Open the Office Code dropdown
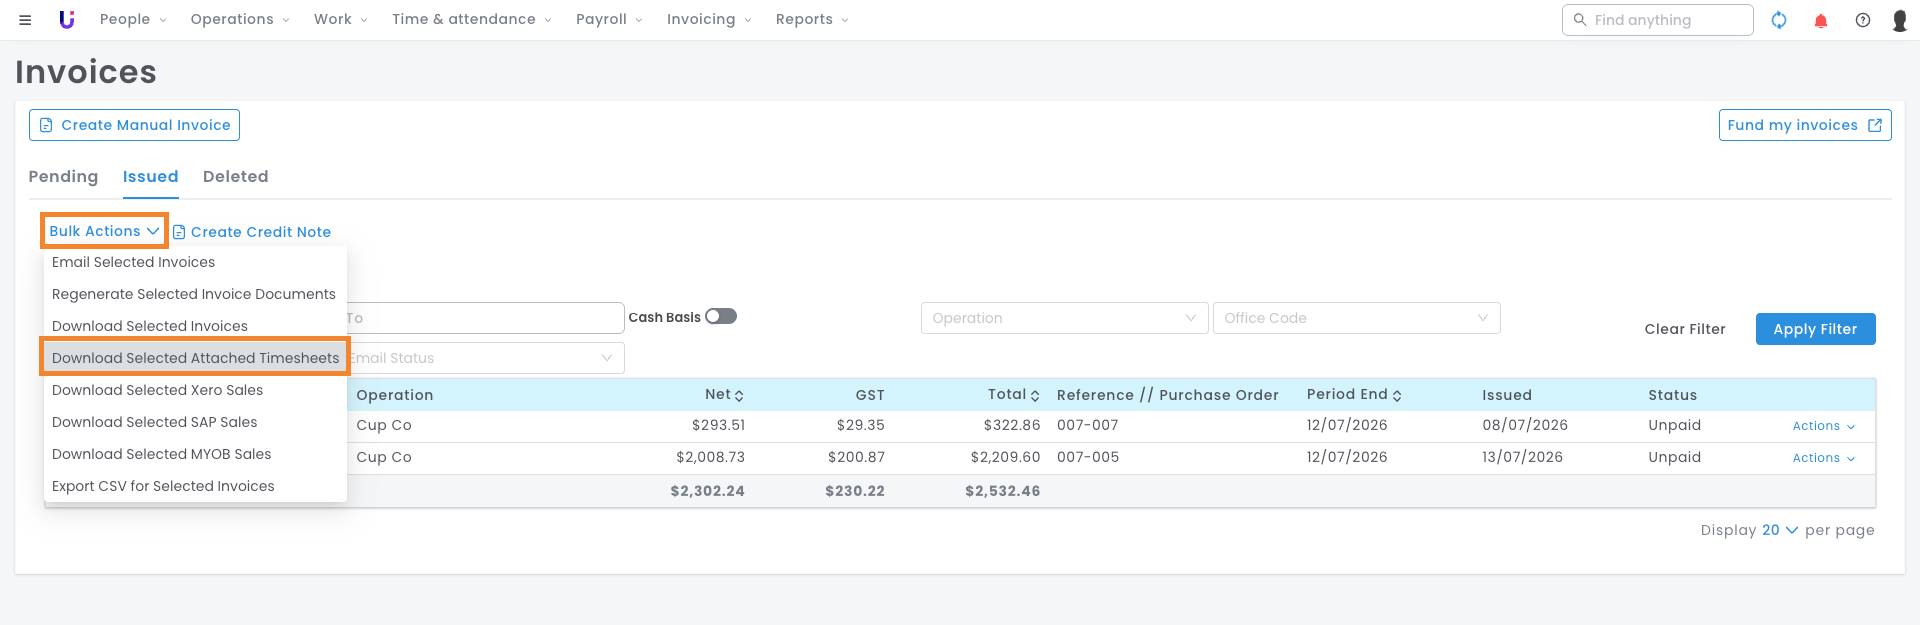 pyautogui.click(x=1356, y=318)
